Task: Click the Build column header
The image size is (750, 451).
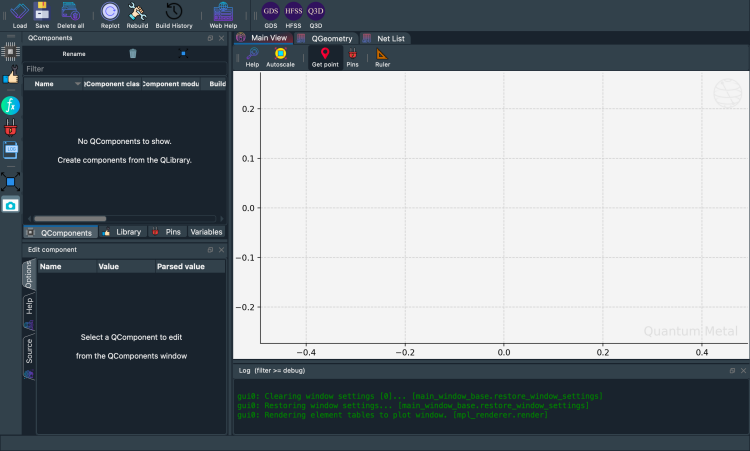Action: tap(213, 84)
